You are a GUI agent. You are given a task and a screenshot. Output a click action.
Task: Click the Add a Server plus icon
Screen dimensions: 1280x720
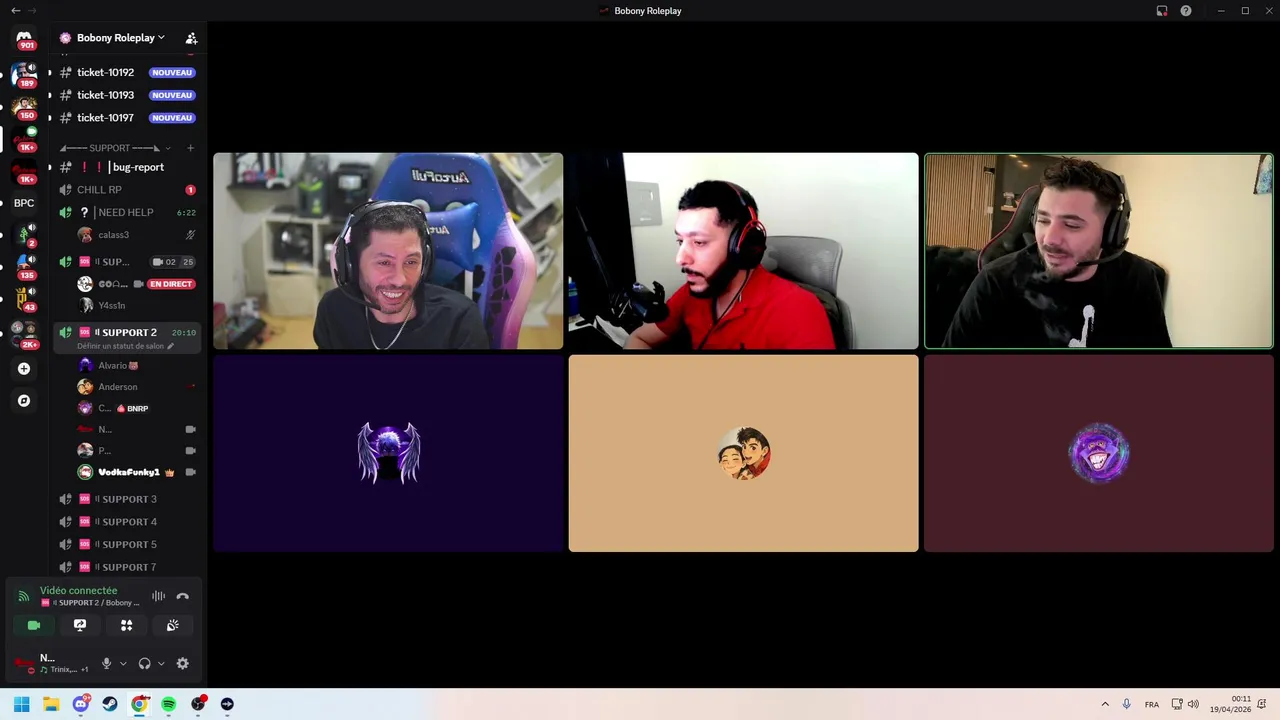click(24, 369)
